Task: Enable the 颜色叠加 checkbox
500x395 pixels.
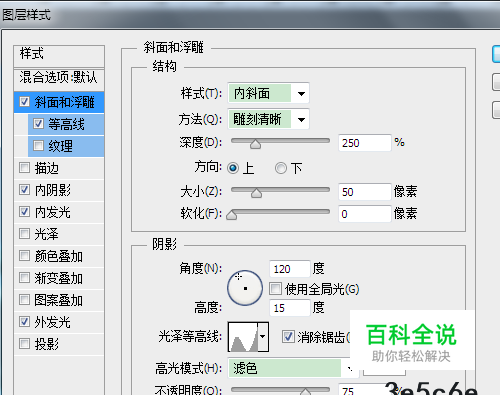Action: point(24,256)
